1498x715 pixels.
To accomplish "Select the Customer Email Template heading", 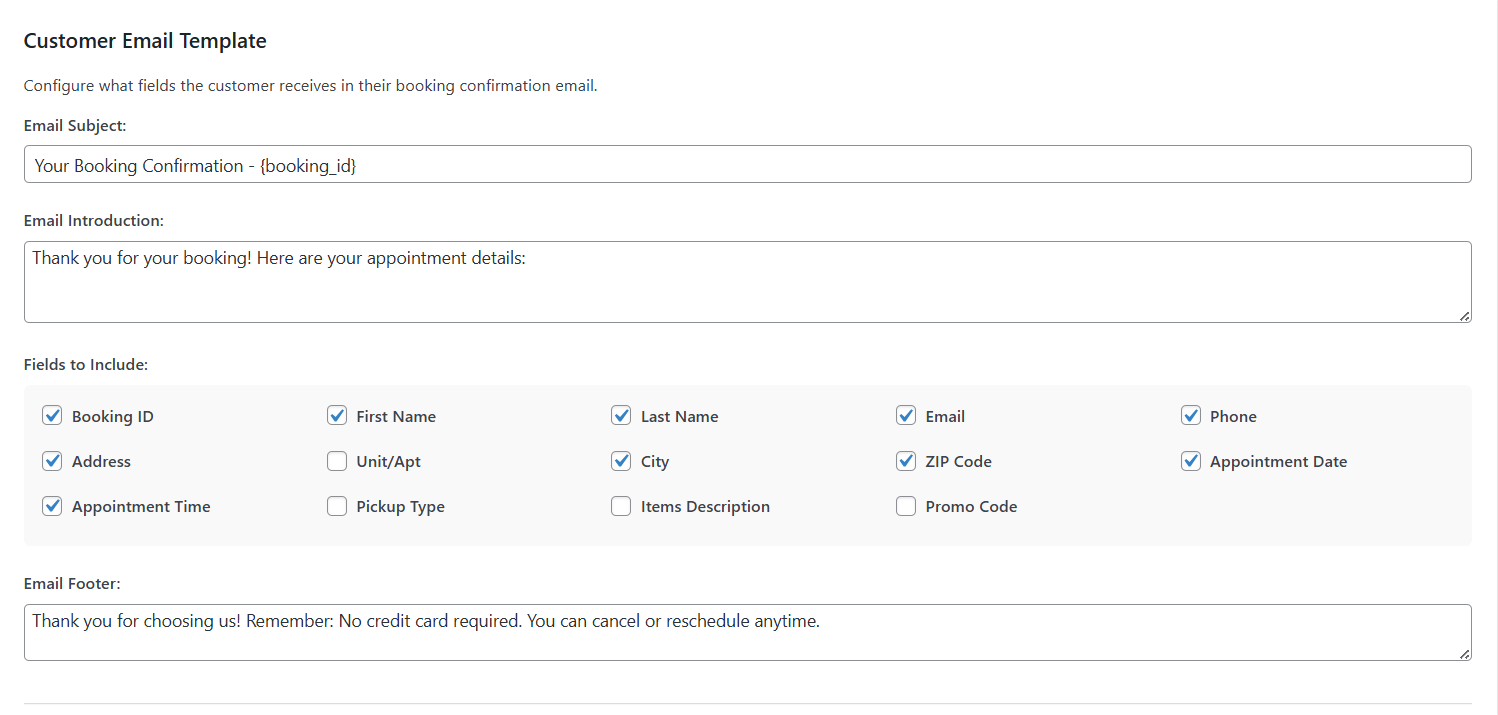I will [x=145, y=41].
